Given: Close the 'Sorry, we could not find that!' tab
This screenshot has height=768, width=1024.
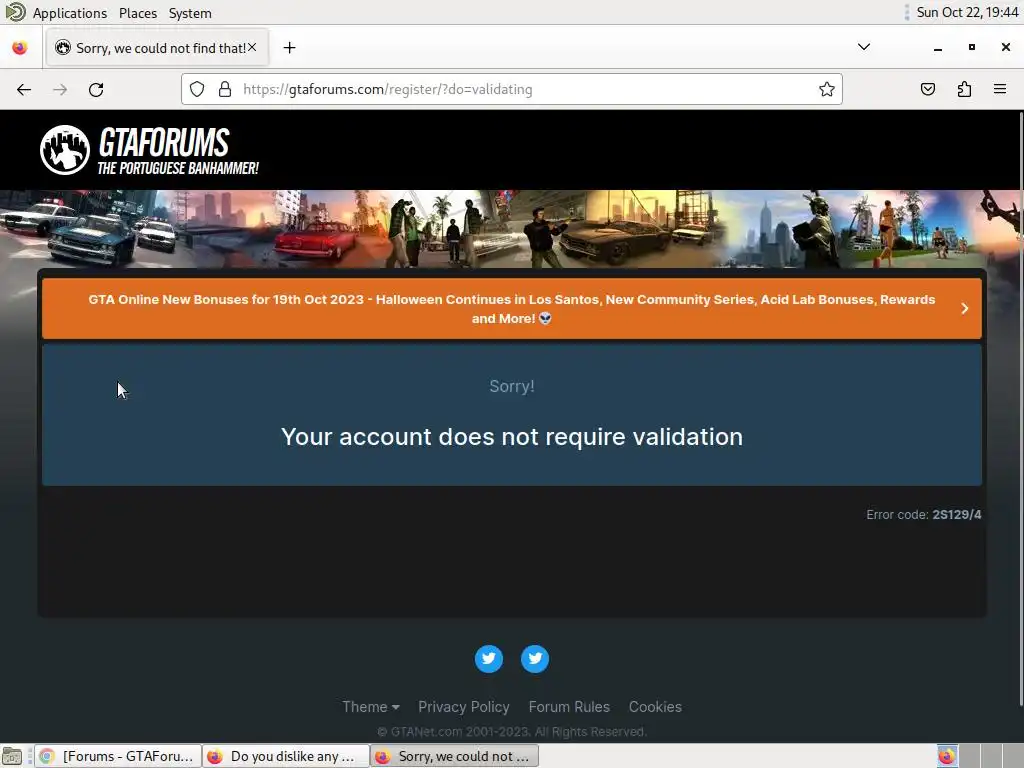Looking at the screenshot, I should [252, 48].
